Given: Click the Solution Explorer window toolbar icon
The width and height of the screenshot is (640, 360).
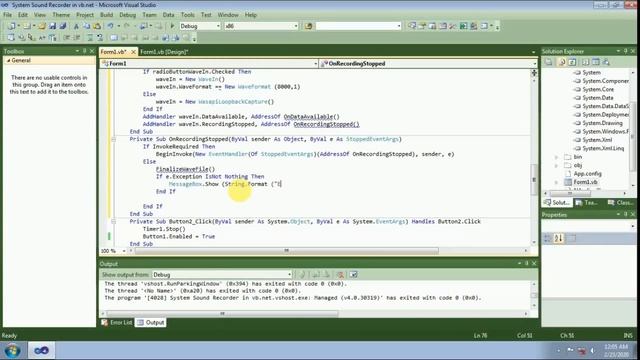Looking at the screenshot, I should pos(412,26).
